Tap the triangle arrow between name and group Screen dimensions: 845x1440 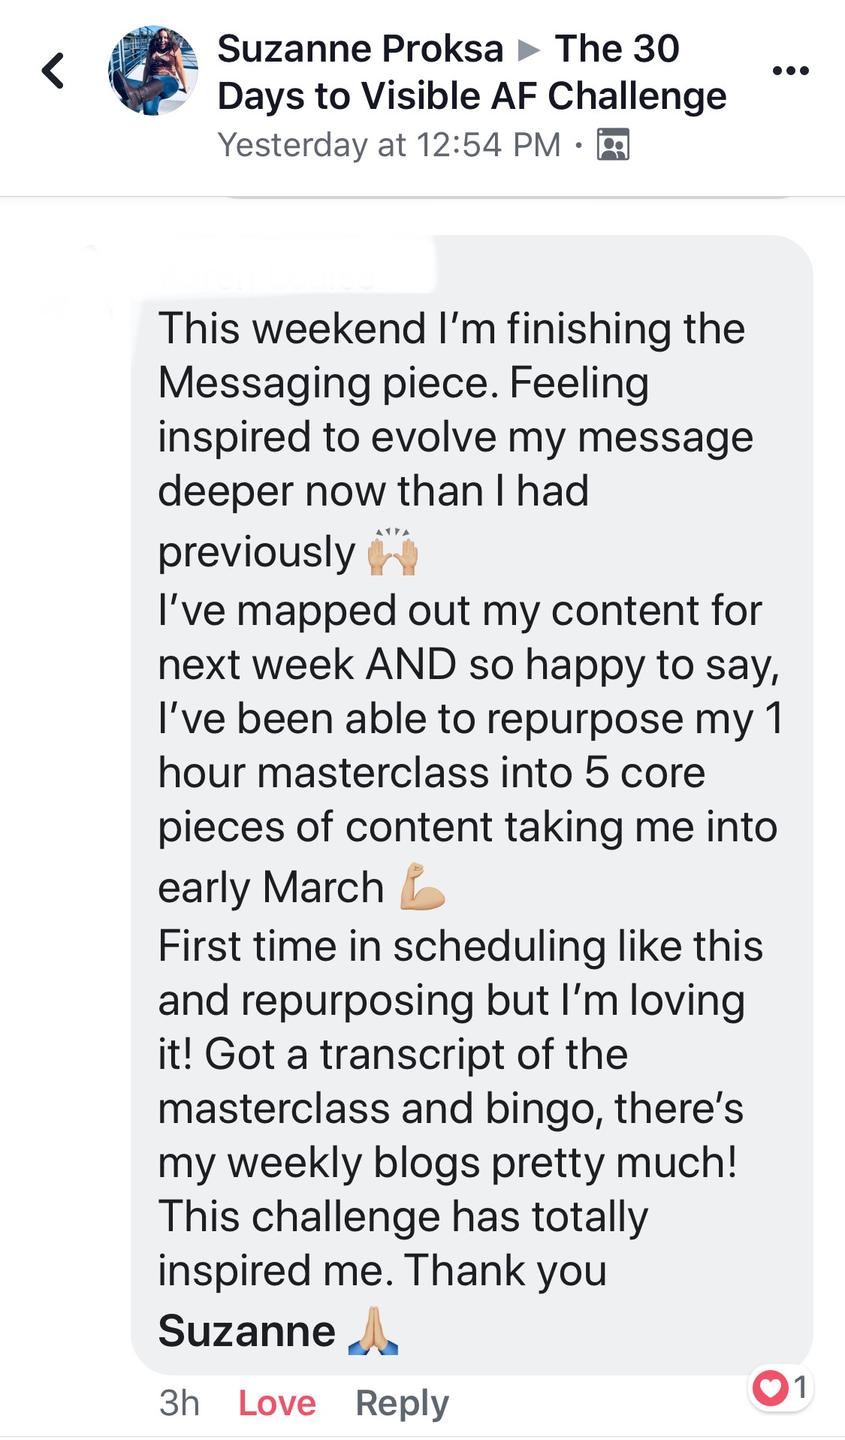528,49
